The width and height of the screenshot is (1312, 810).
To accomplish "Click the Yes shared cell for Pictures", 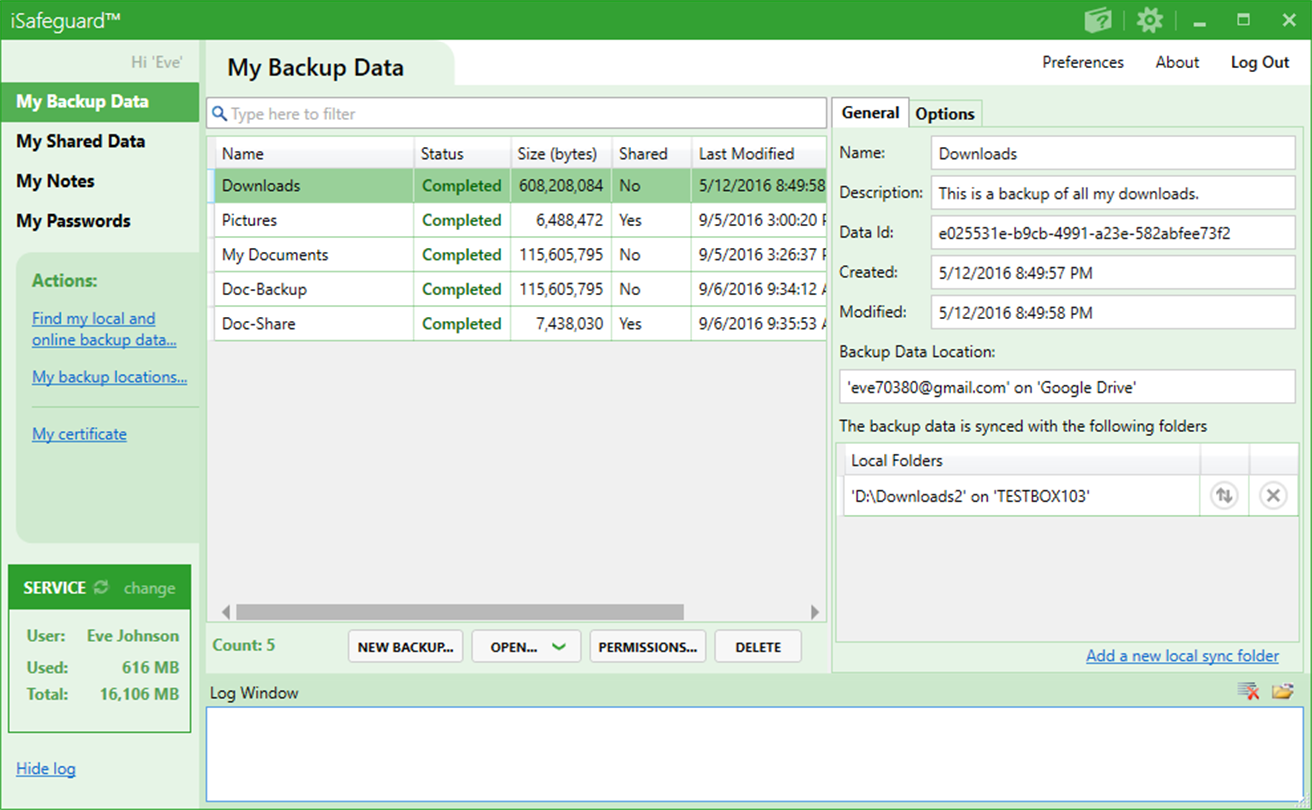I will pyautogui.click(x=651, y=220).
